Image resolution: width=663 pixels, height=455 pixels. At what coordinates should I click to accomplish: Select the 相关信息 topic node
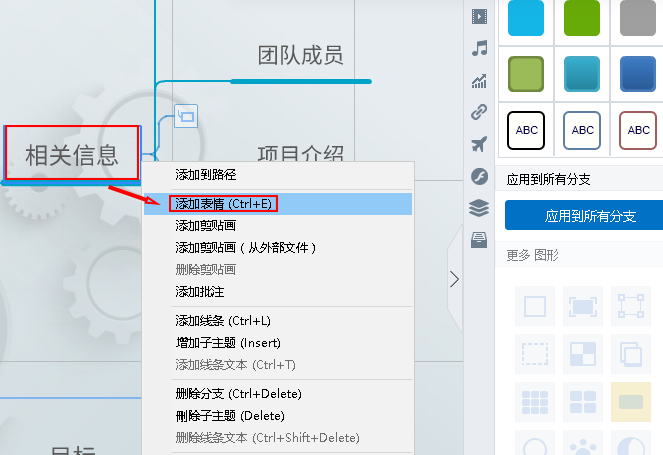[x=71, y=154]
